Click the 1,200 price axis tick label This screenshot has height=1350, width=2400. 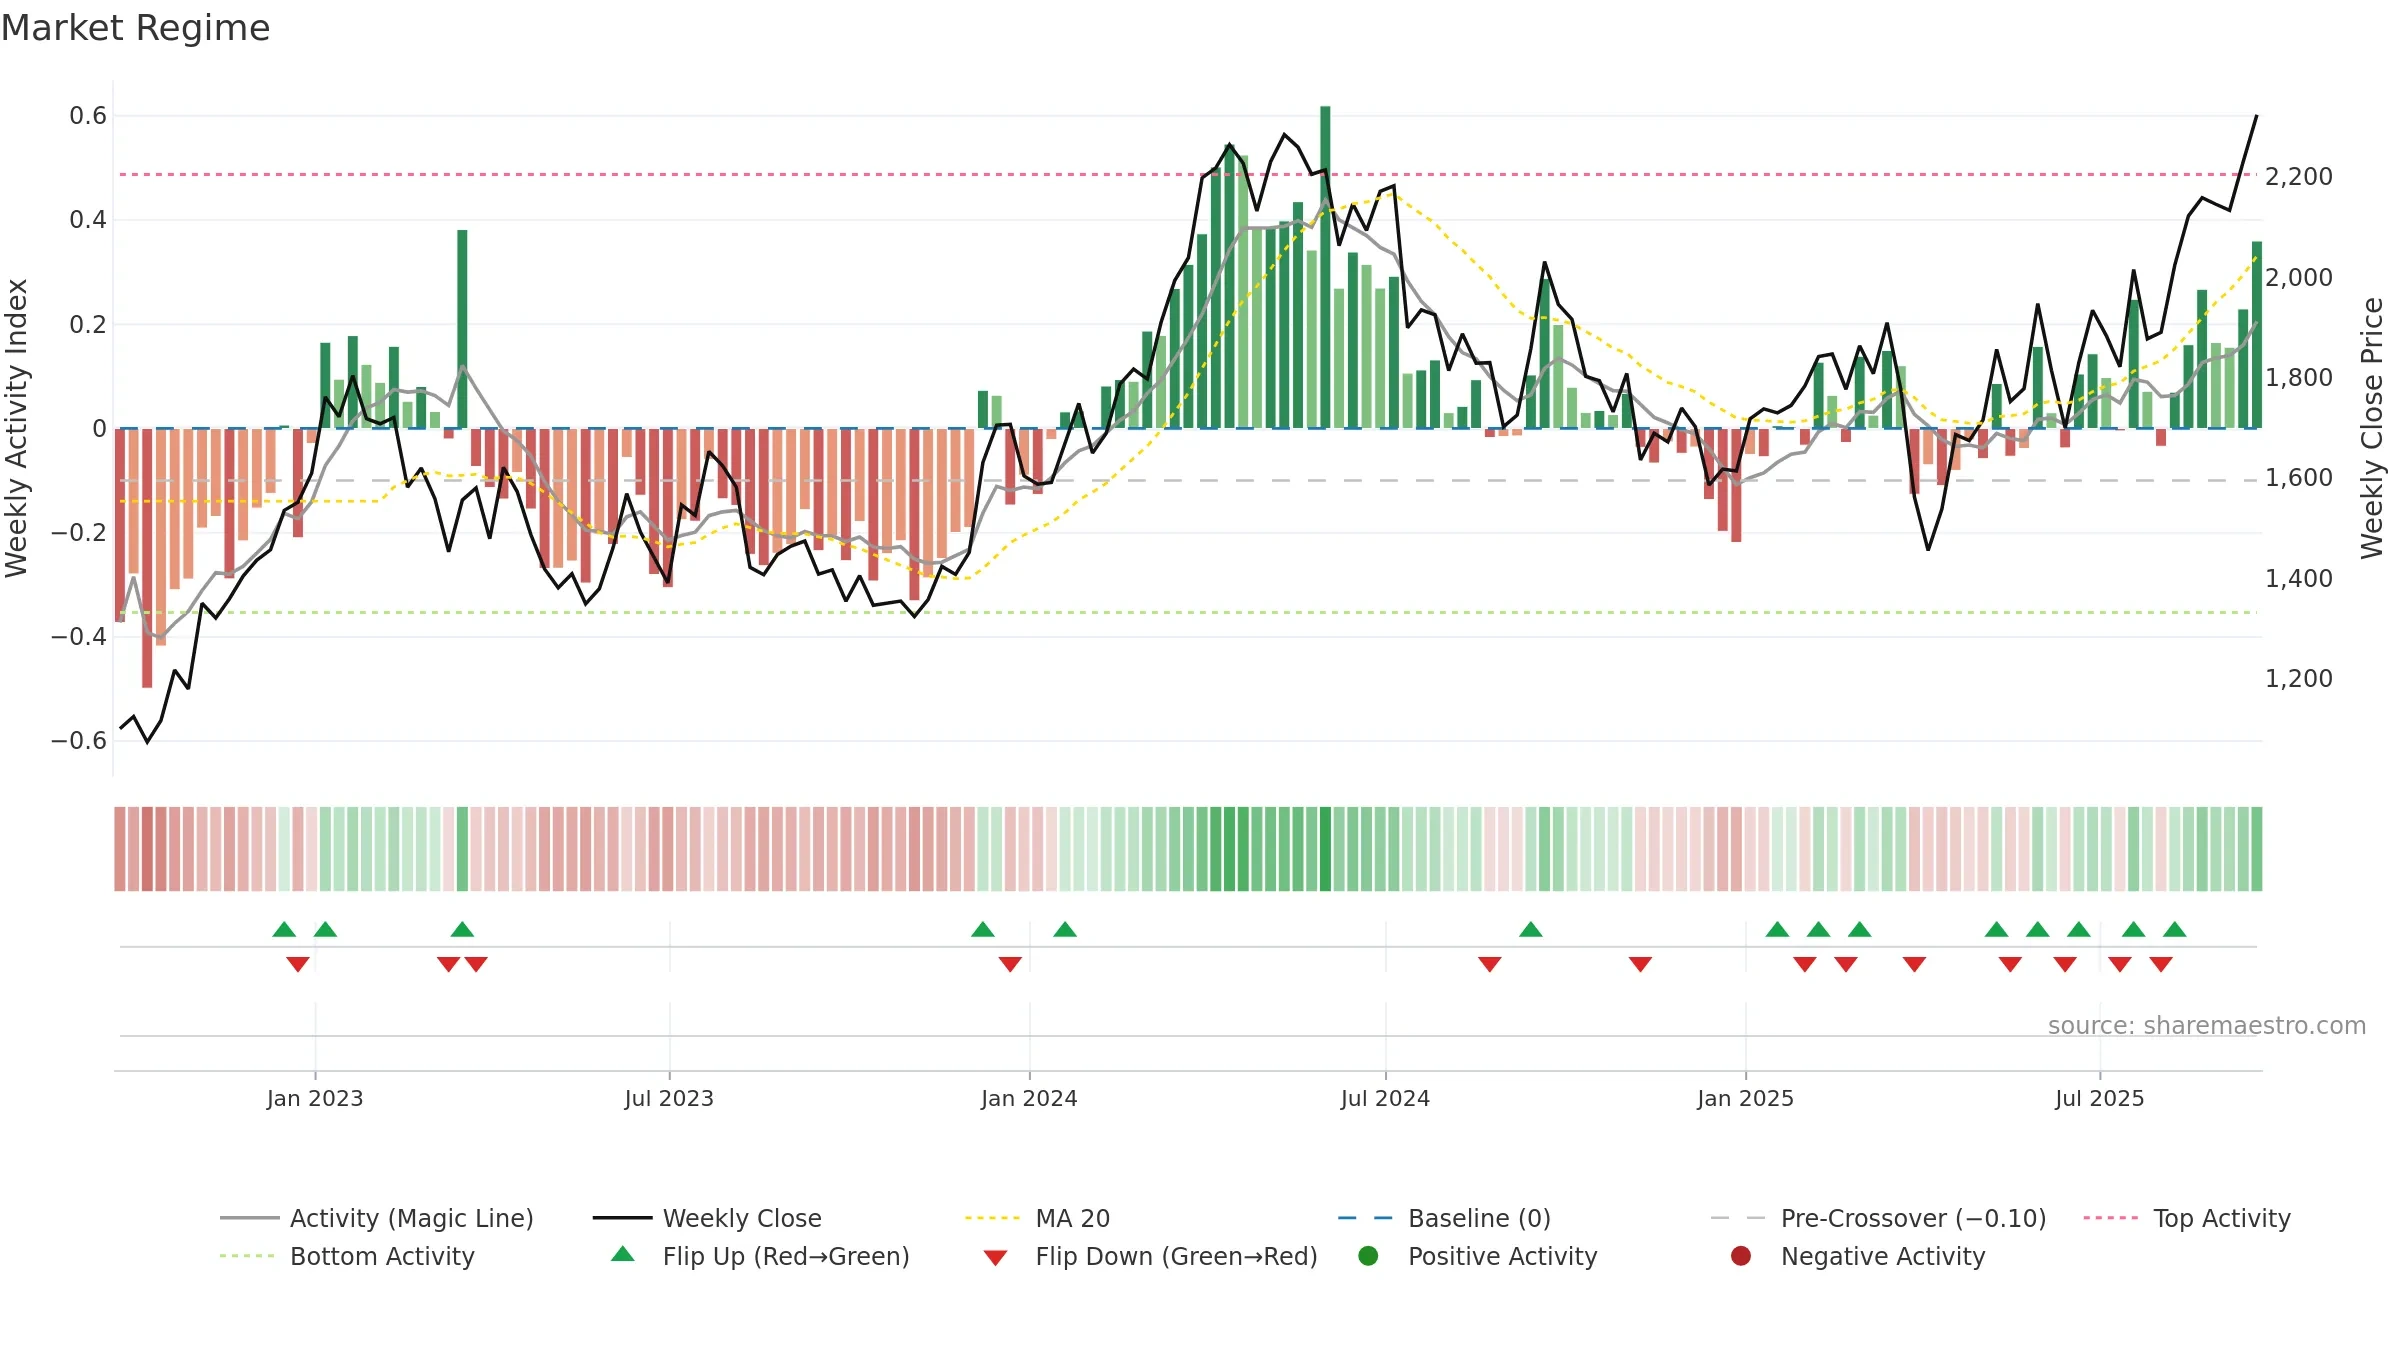click(2299, 678)
